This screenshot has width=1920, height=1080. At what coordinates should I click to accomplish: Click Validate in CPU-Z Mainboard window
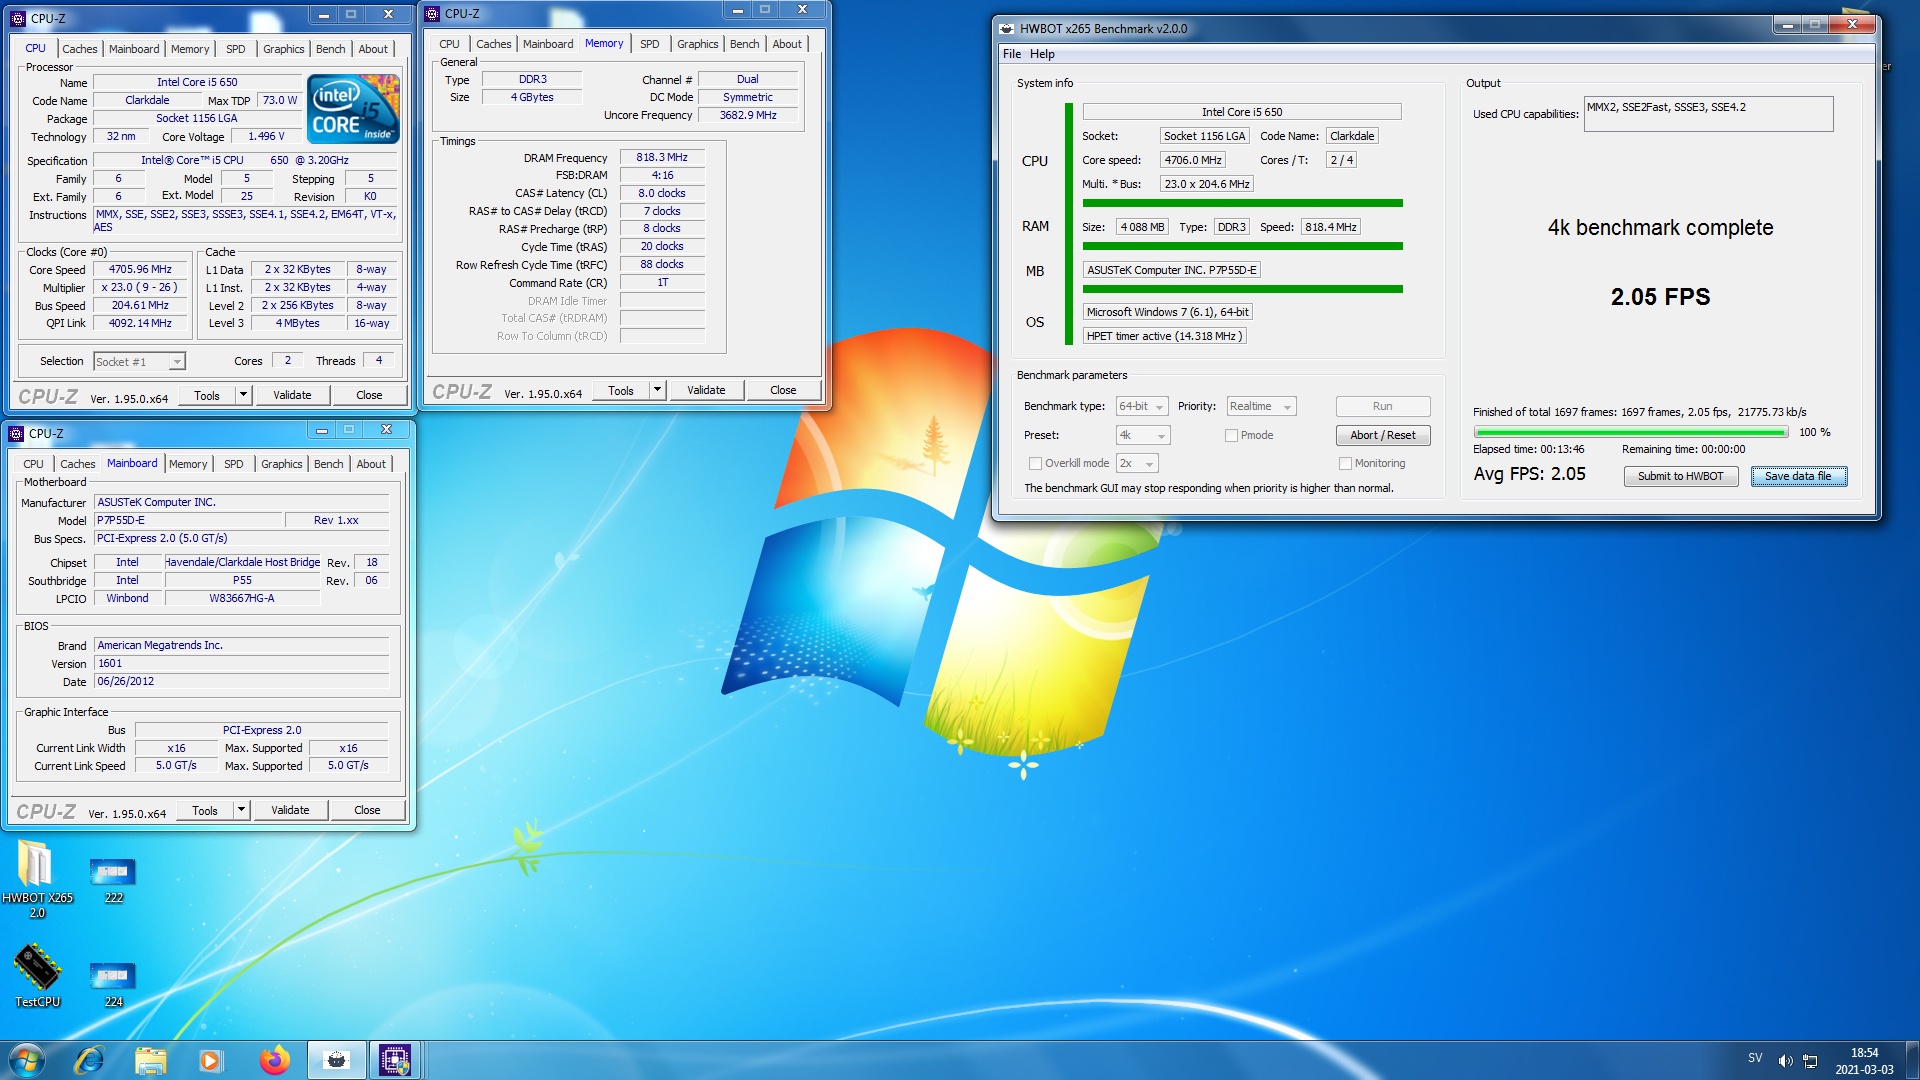point(290,810)
